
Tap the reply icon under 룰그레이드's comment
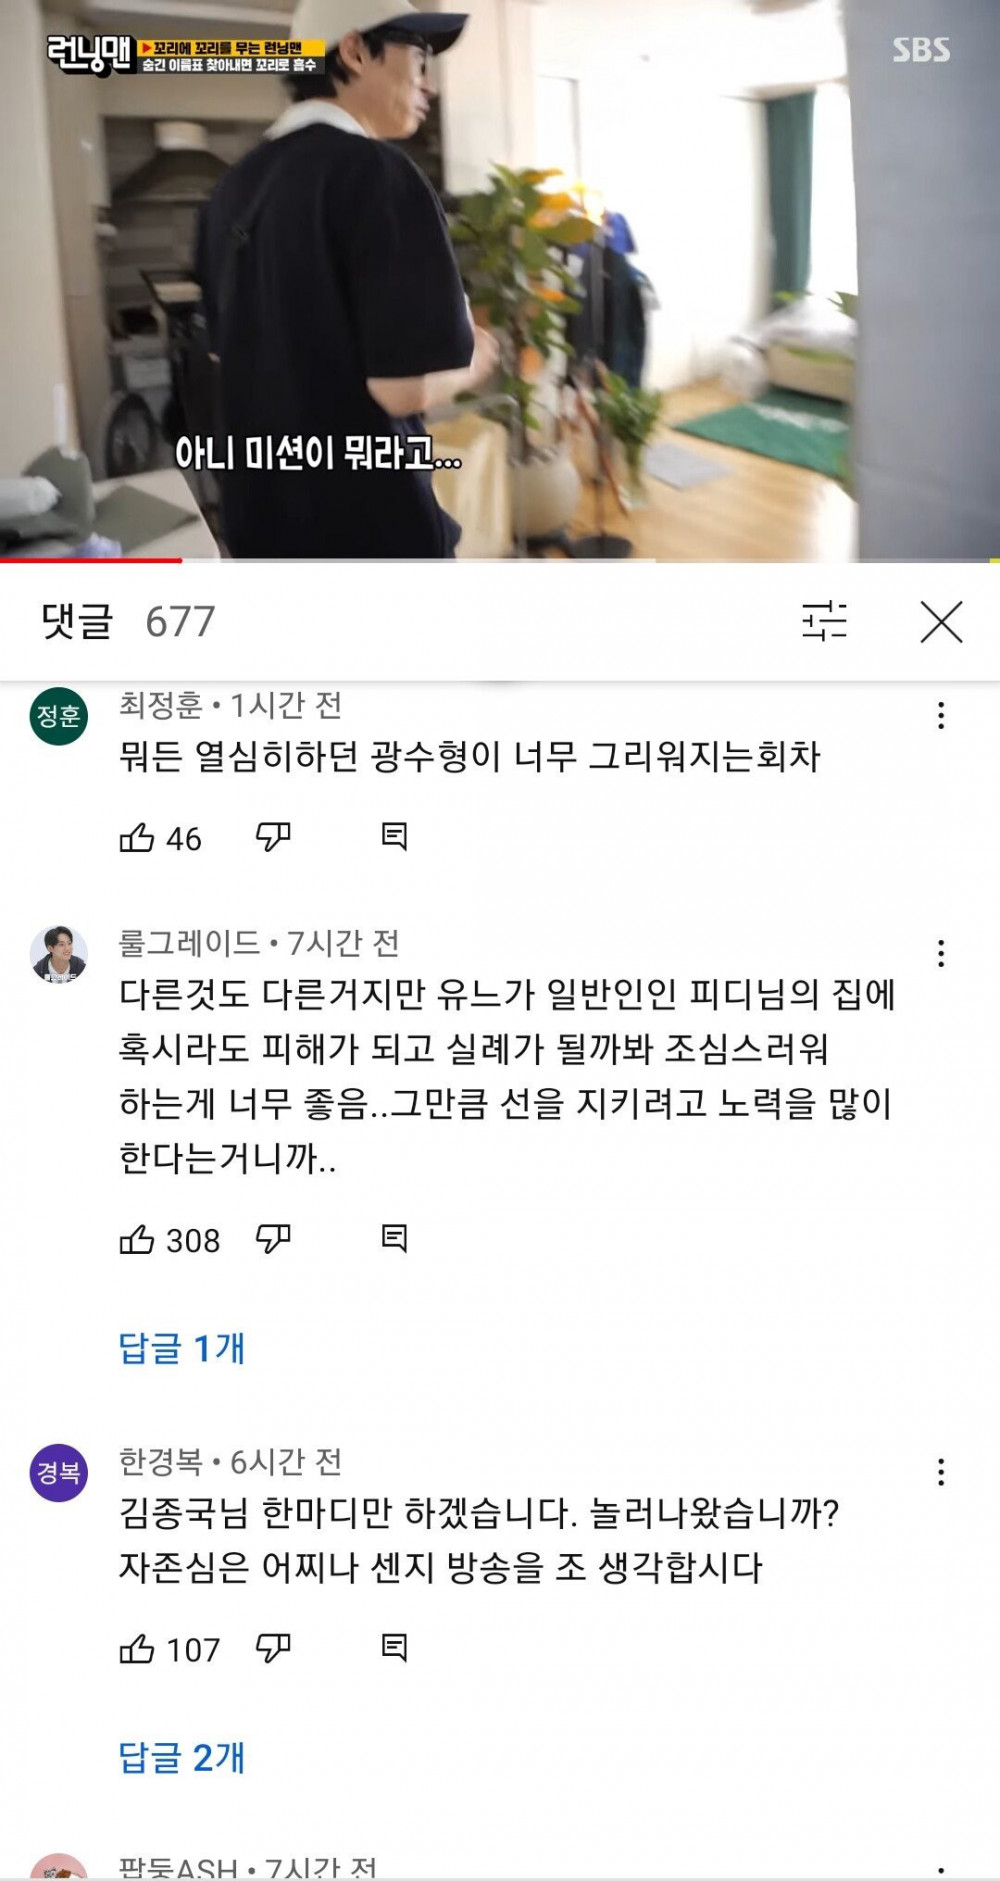pyautogui.click(x=395, y=1239)
